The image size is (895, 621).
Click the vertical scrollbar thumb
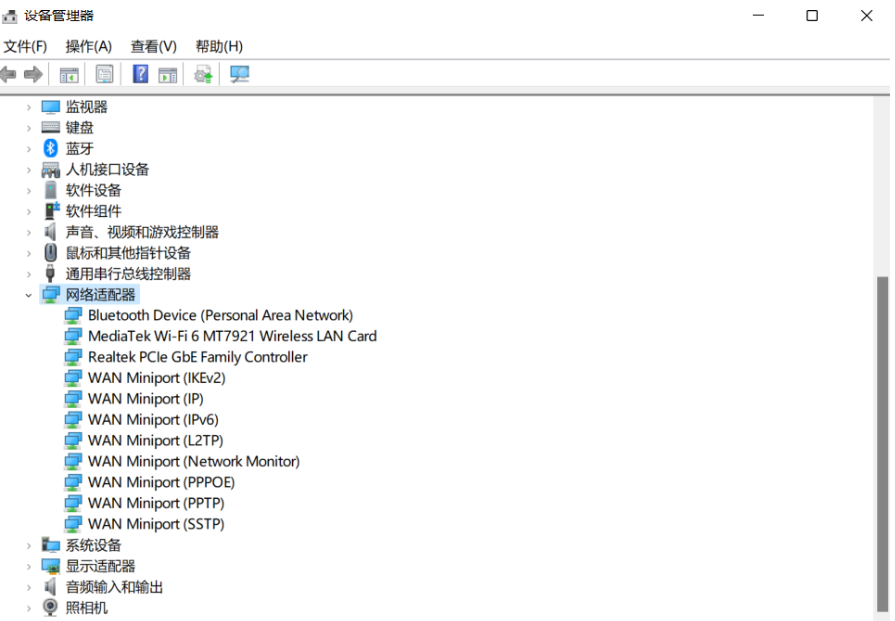tap(882, 440)
